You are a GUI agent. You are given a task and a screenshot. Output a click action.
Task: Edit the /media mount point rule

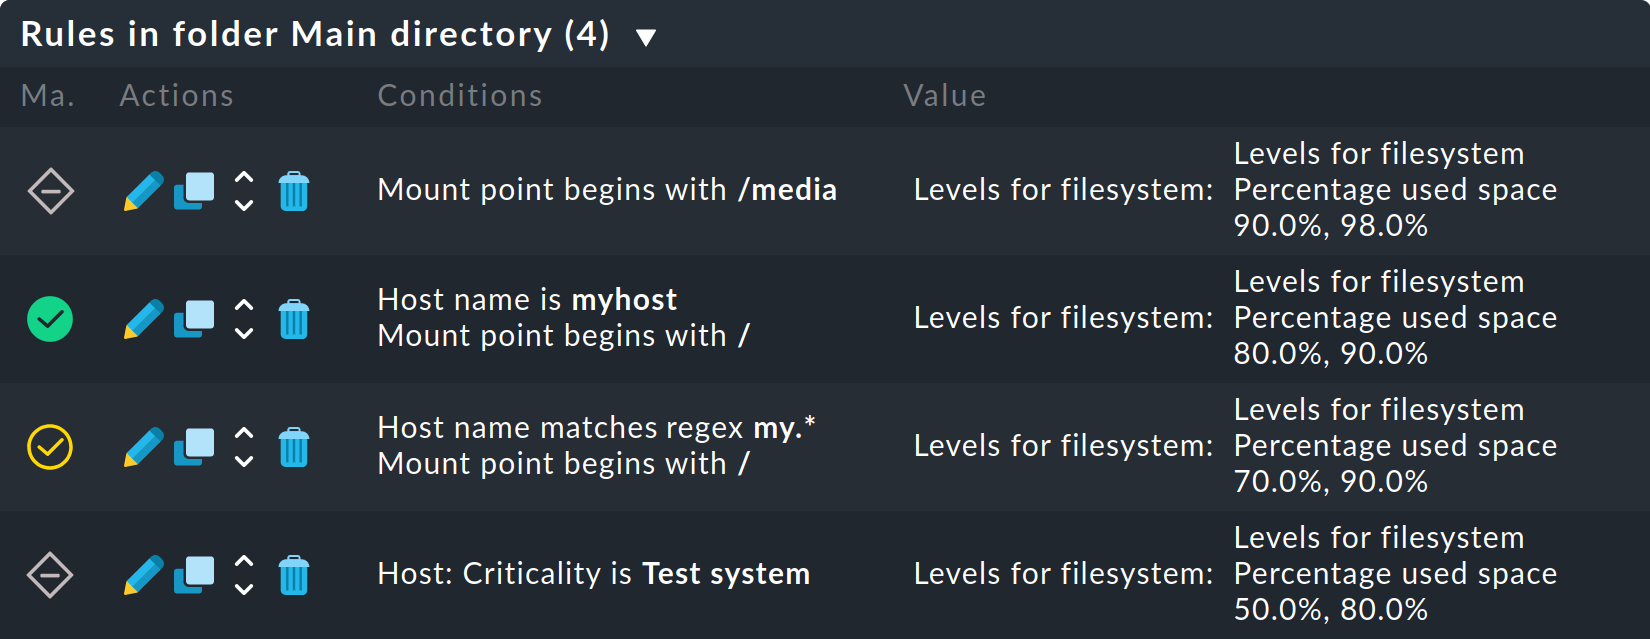click(x=143, y=191)
